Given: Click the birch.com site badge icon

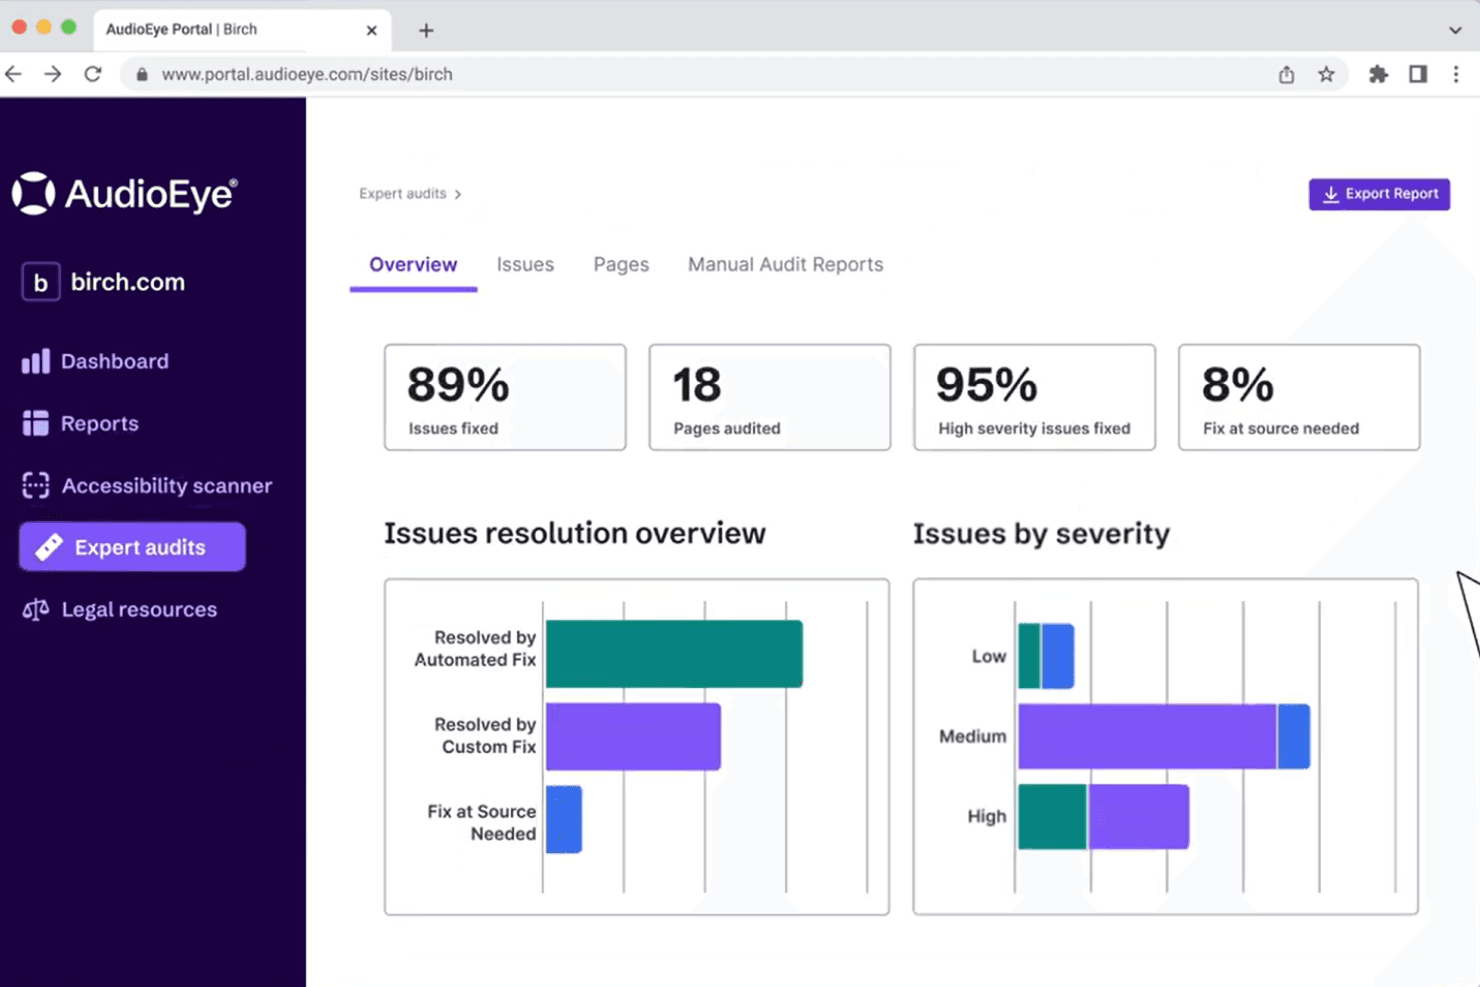Looking at the screenshot, I should (x=41, y=282).
